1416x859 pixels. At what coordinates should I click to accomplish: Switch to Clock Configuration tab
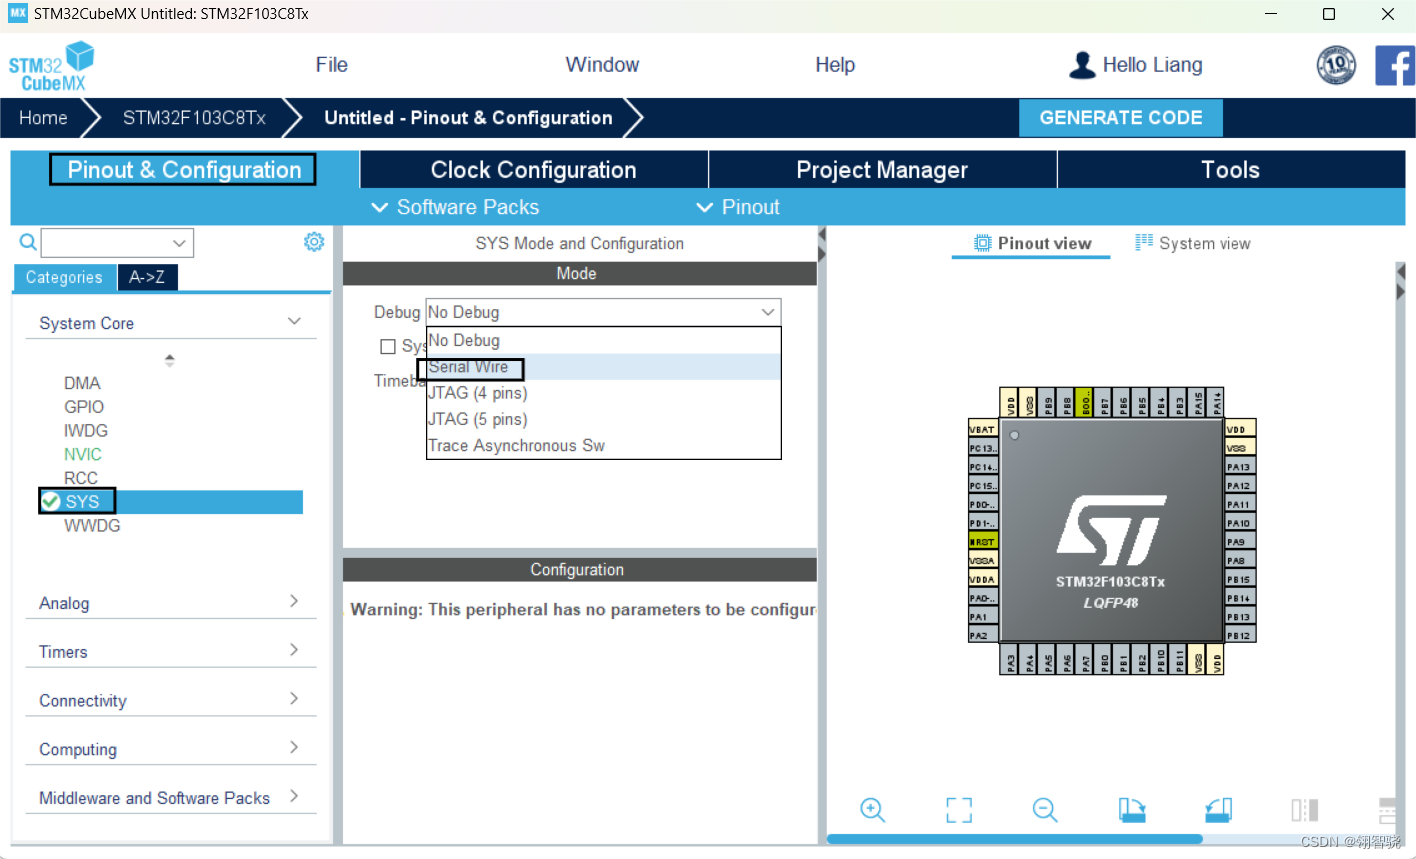(x=534, y=170)
